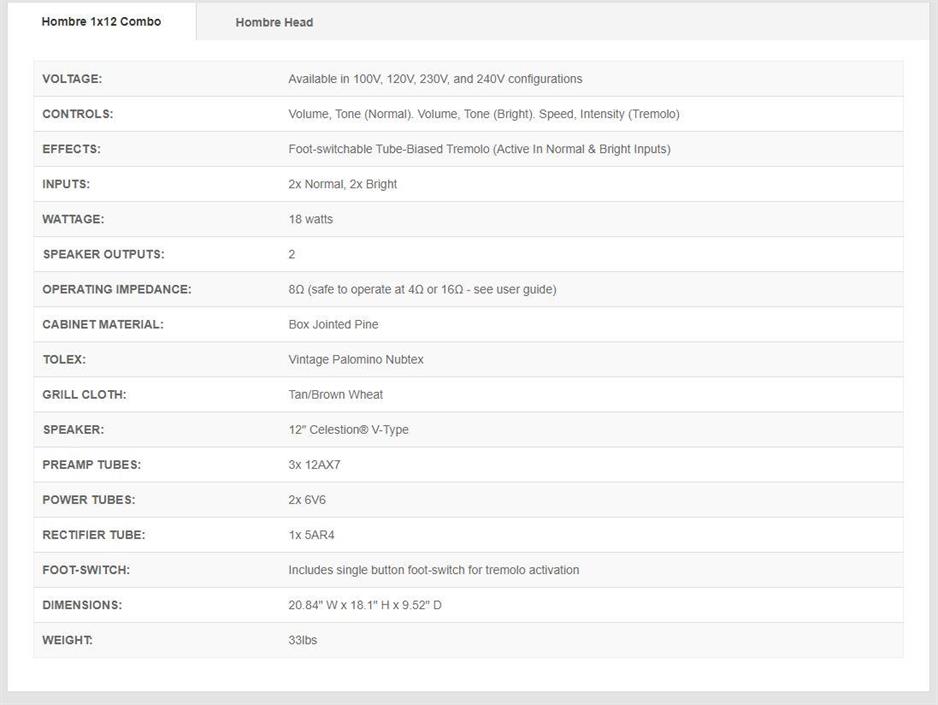
Task: Click the FOOT-SWITCH row label
Action: click(86, 570)
